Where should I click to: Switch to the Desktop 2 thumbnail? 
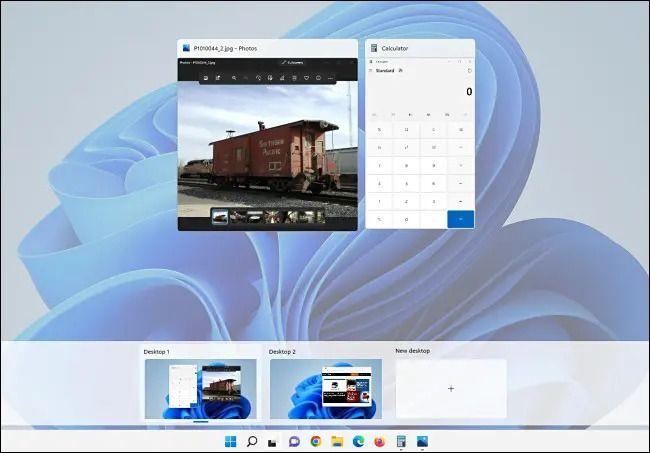[x=326, y=389]
